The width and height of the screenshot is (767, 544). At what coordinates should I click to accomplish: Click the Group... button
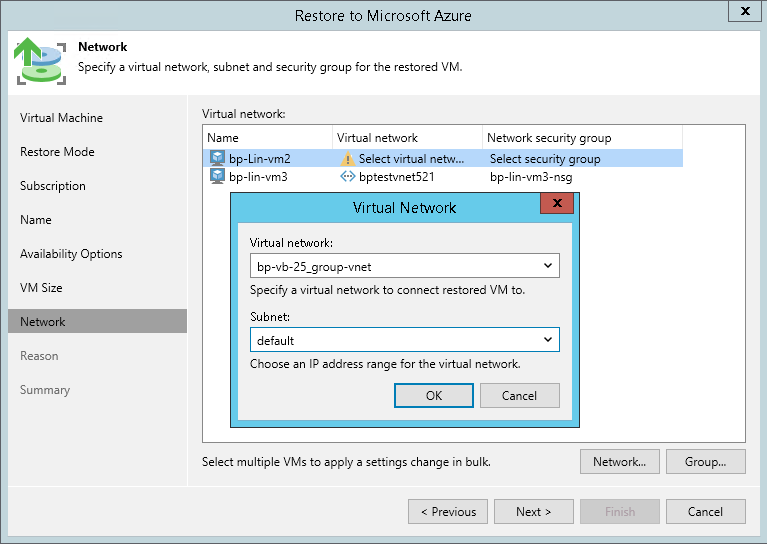[705, 462]
